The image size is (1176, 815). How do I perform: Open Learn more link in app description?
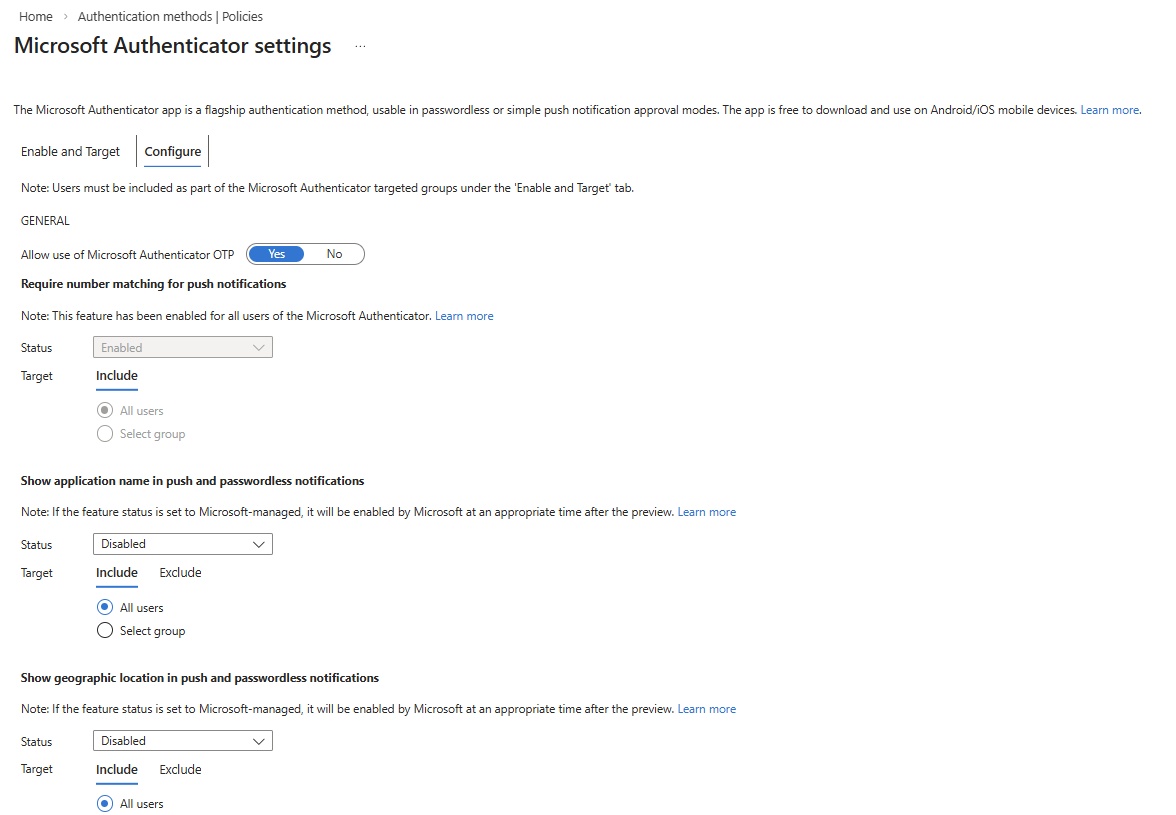point(1109,110)
